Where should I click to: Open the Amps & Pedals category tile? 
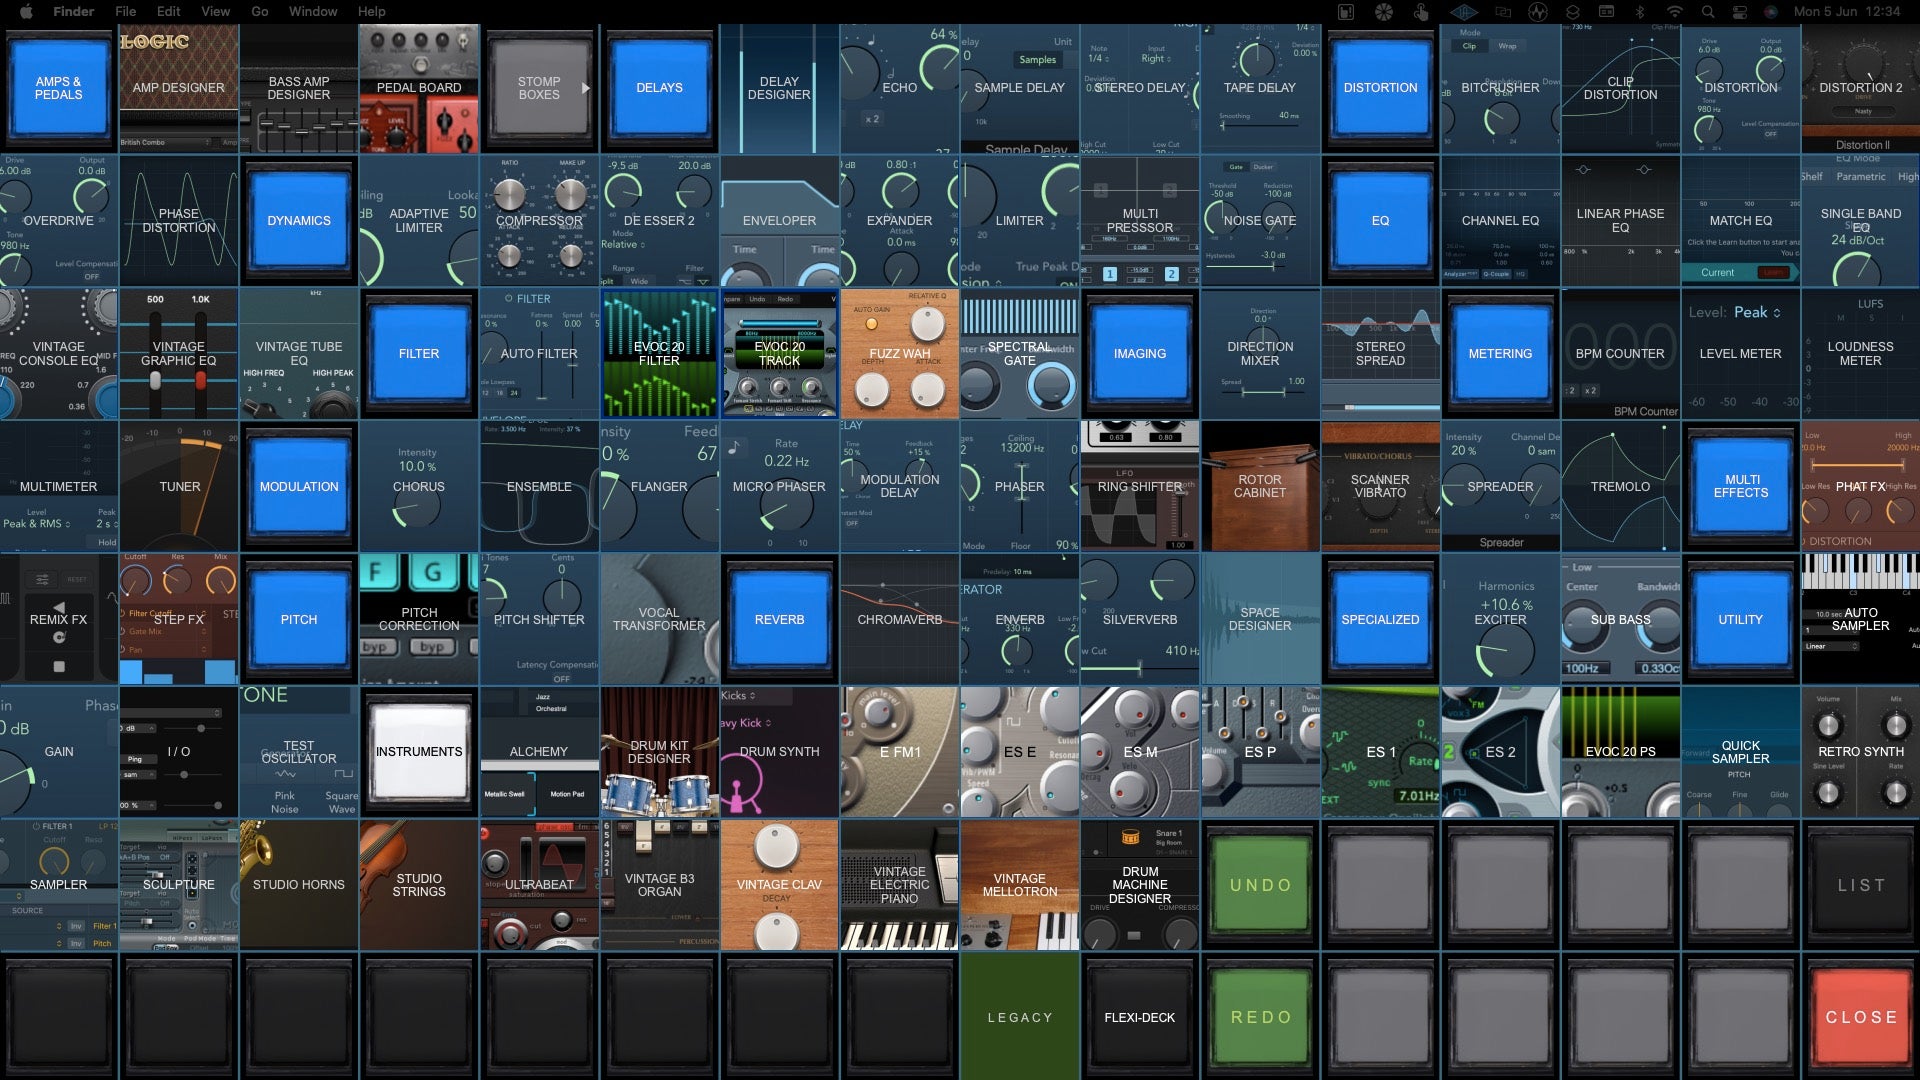coord(58,88)
